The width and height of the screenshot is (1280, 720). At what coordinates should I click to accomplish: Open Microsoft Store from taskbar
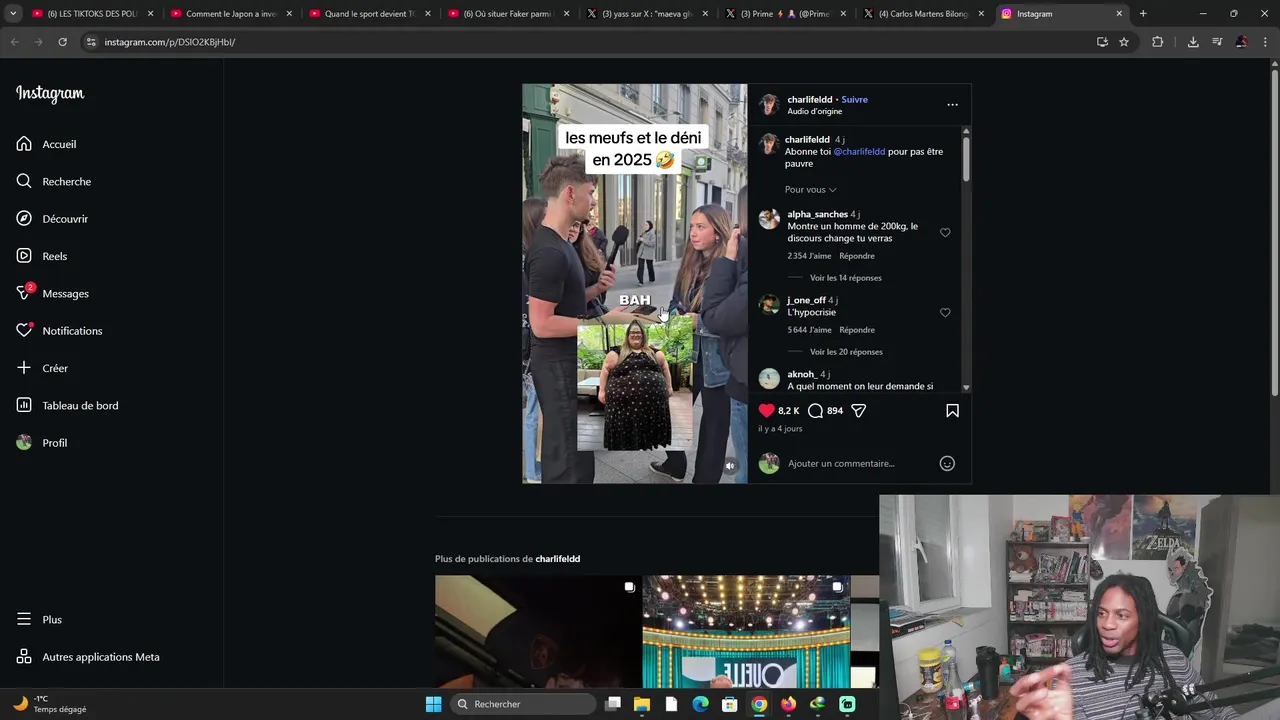click(730, 704)
